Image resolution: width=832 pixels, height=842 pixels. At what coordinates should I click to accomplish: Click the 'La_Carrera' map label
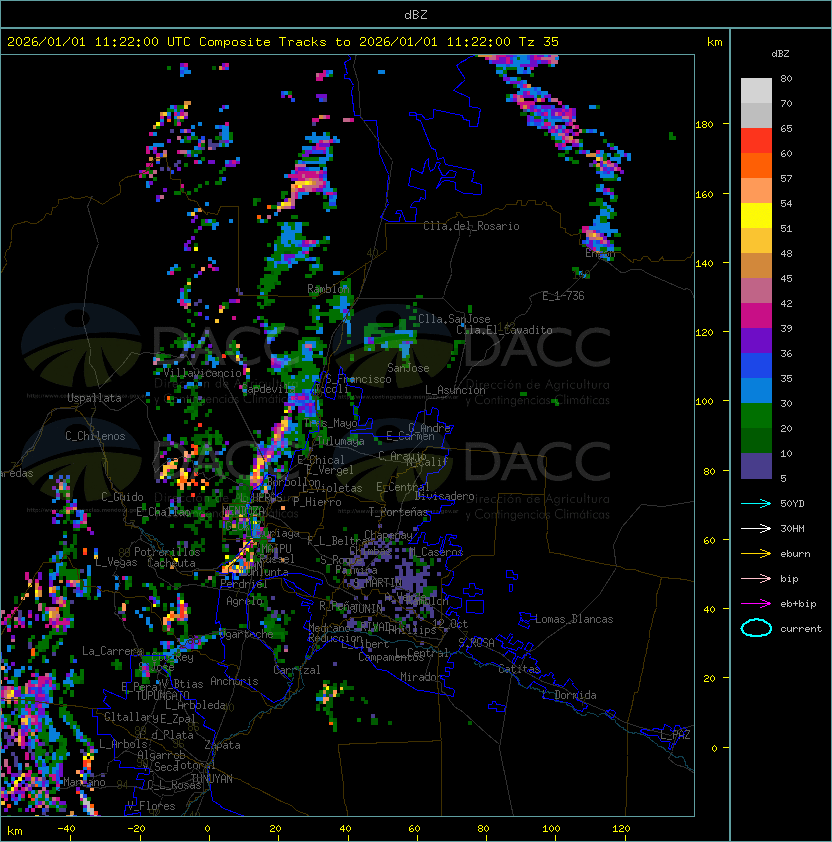(112, 651)
